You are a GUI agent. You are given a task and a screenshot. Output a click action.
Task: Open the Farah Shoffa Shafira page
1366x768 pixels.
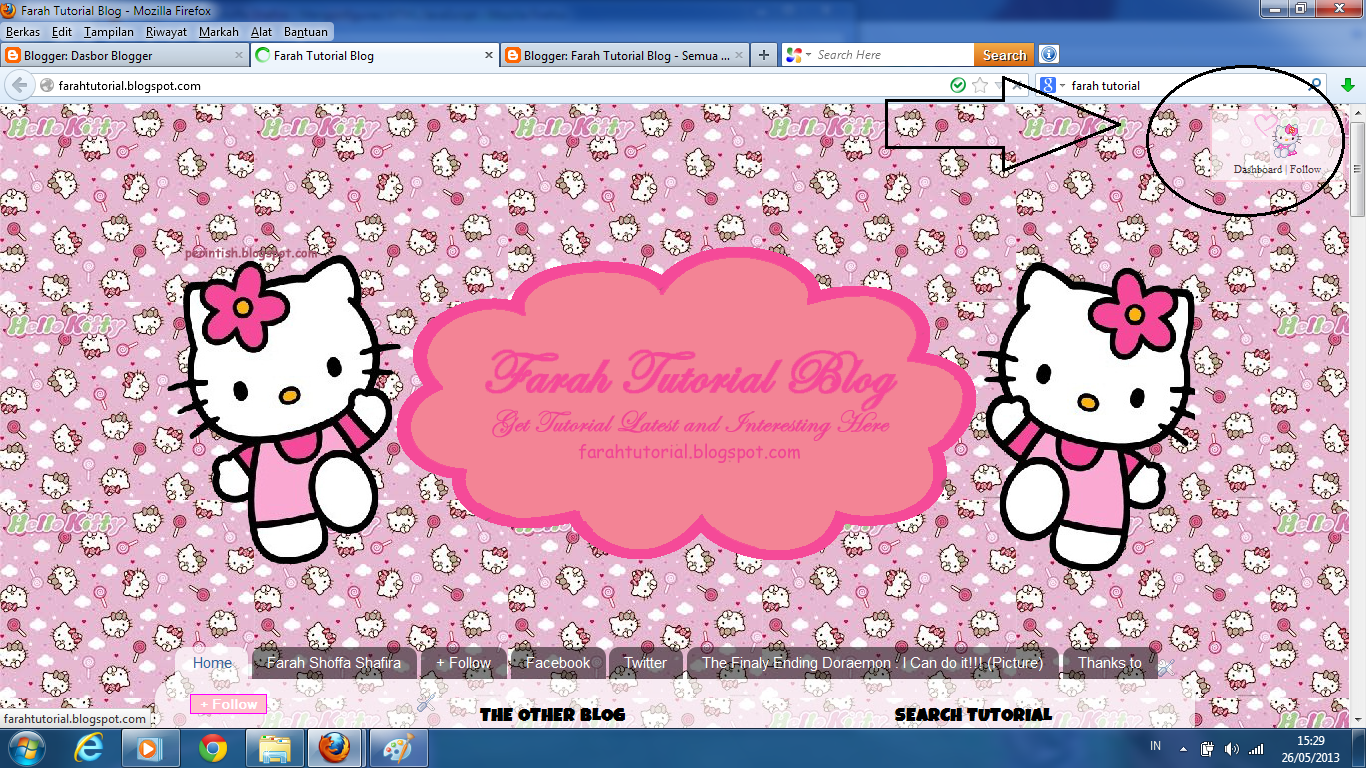tap(334, 663)
